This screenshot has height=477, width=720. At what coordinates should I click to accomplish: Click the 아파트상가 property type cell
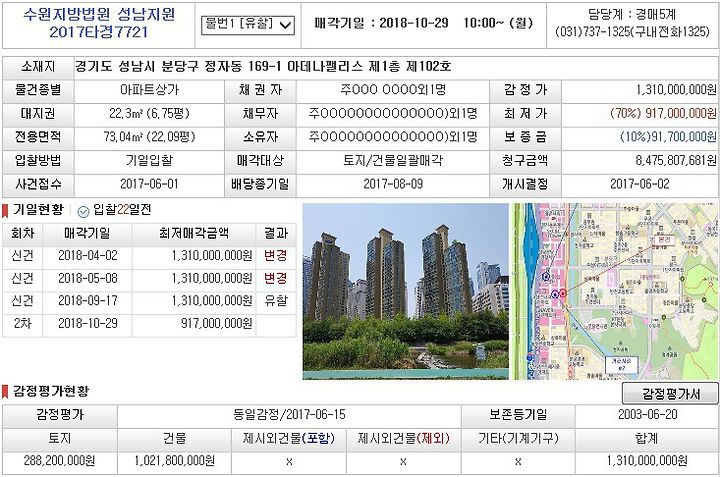(x=149, y=90)
